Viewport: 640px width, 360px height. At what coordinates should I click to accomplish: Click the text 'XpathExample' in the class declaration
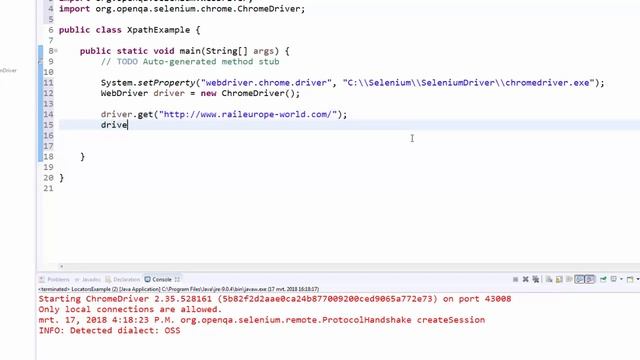[158, 30]
